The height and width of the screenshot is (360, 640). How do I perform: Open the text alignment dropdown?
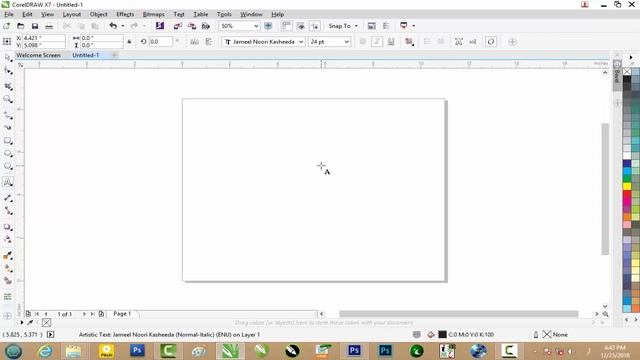click(x=409, y=42)
